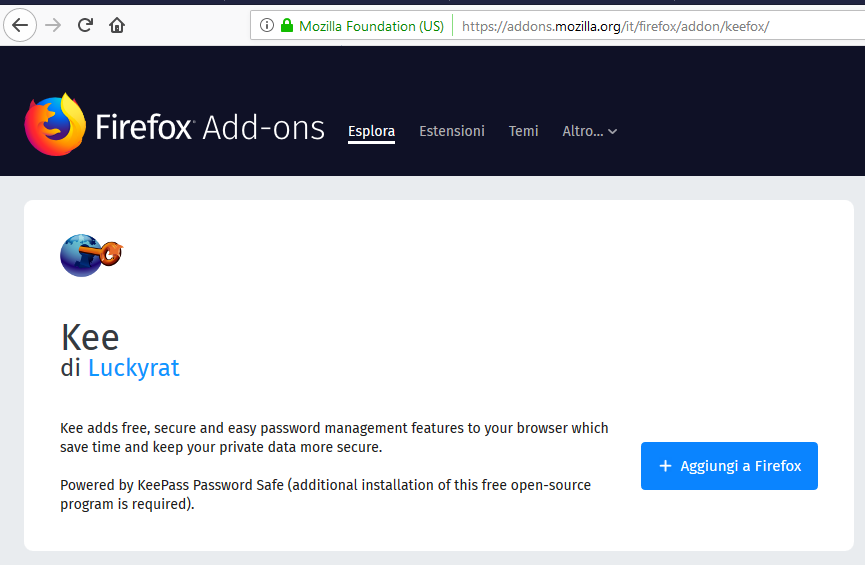The height and width of the screenshot is (565, 865).
Task: Click the Forward arrow navigation button
Action: [53, 25]
